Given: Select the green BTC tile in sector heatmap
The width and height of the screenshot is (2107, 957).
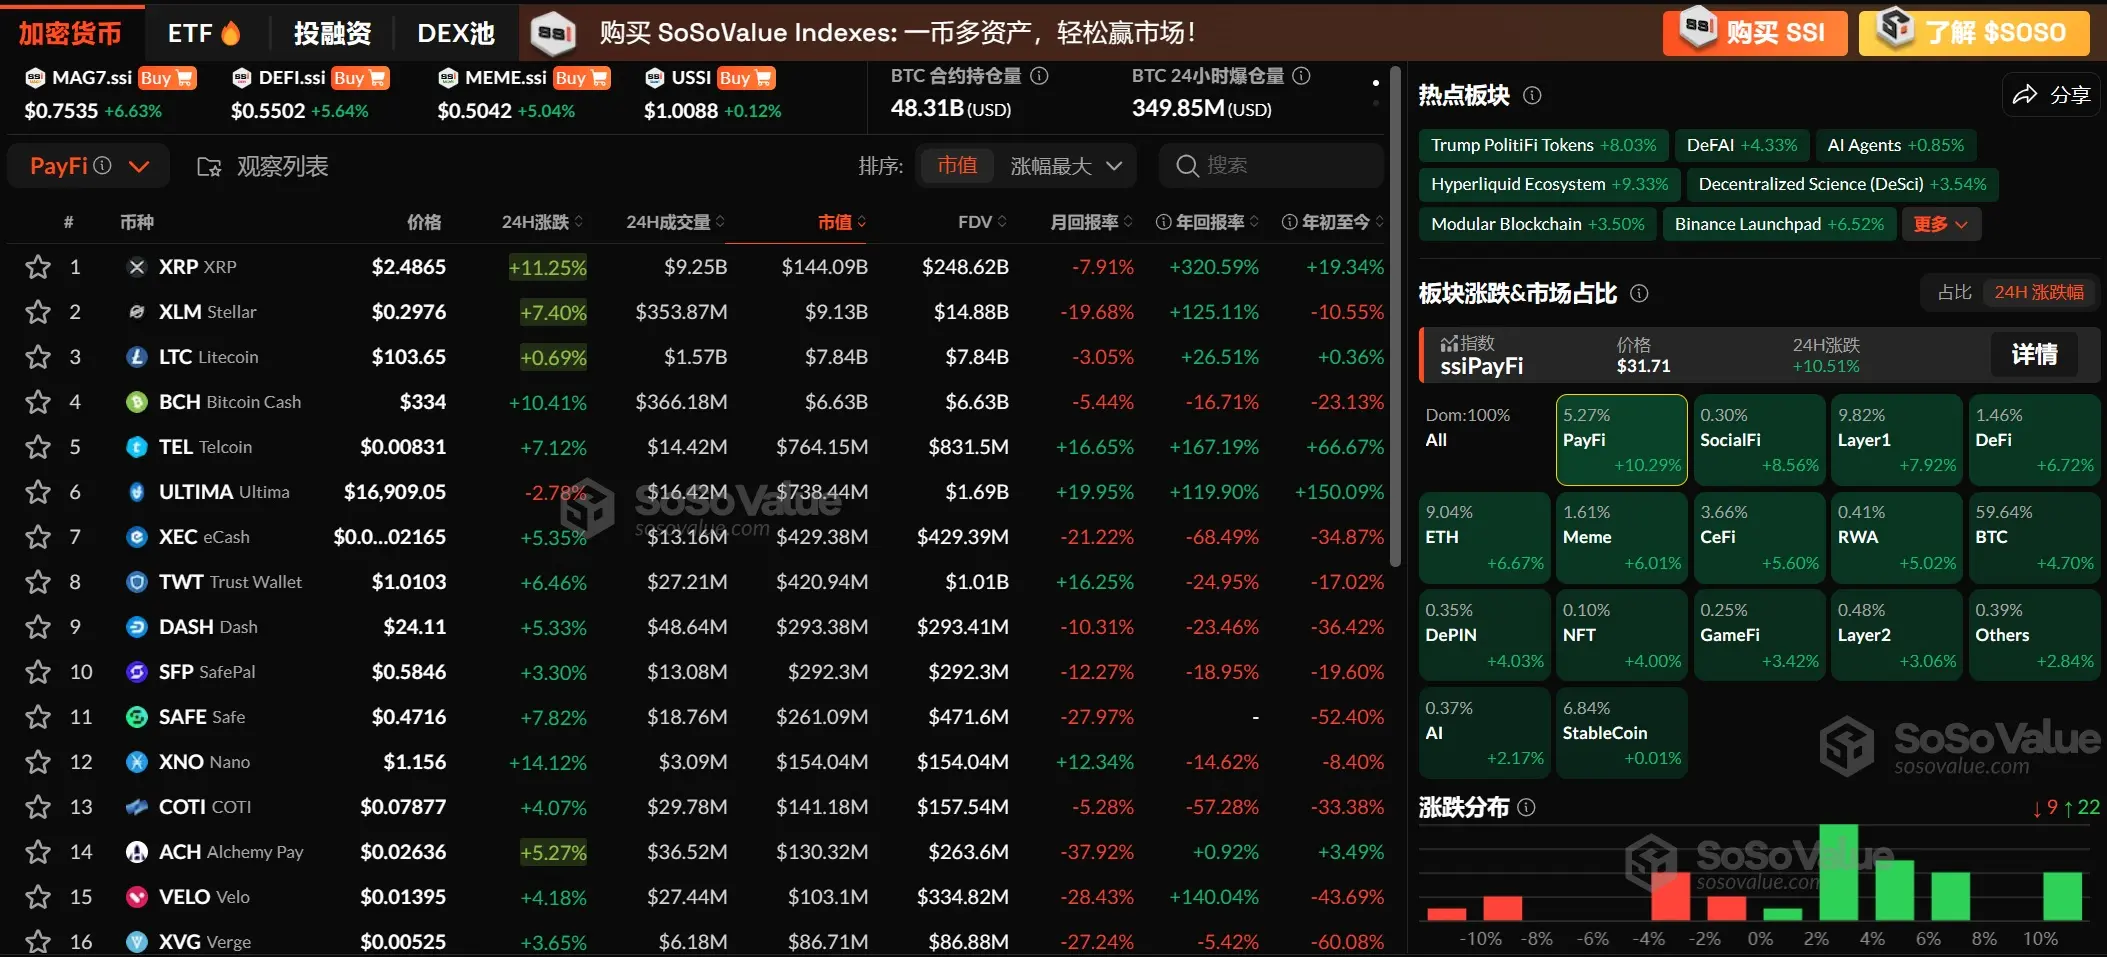Looking at the screenshot, I should (2035, 537).
